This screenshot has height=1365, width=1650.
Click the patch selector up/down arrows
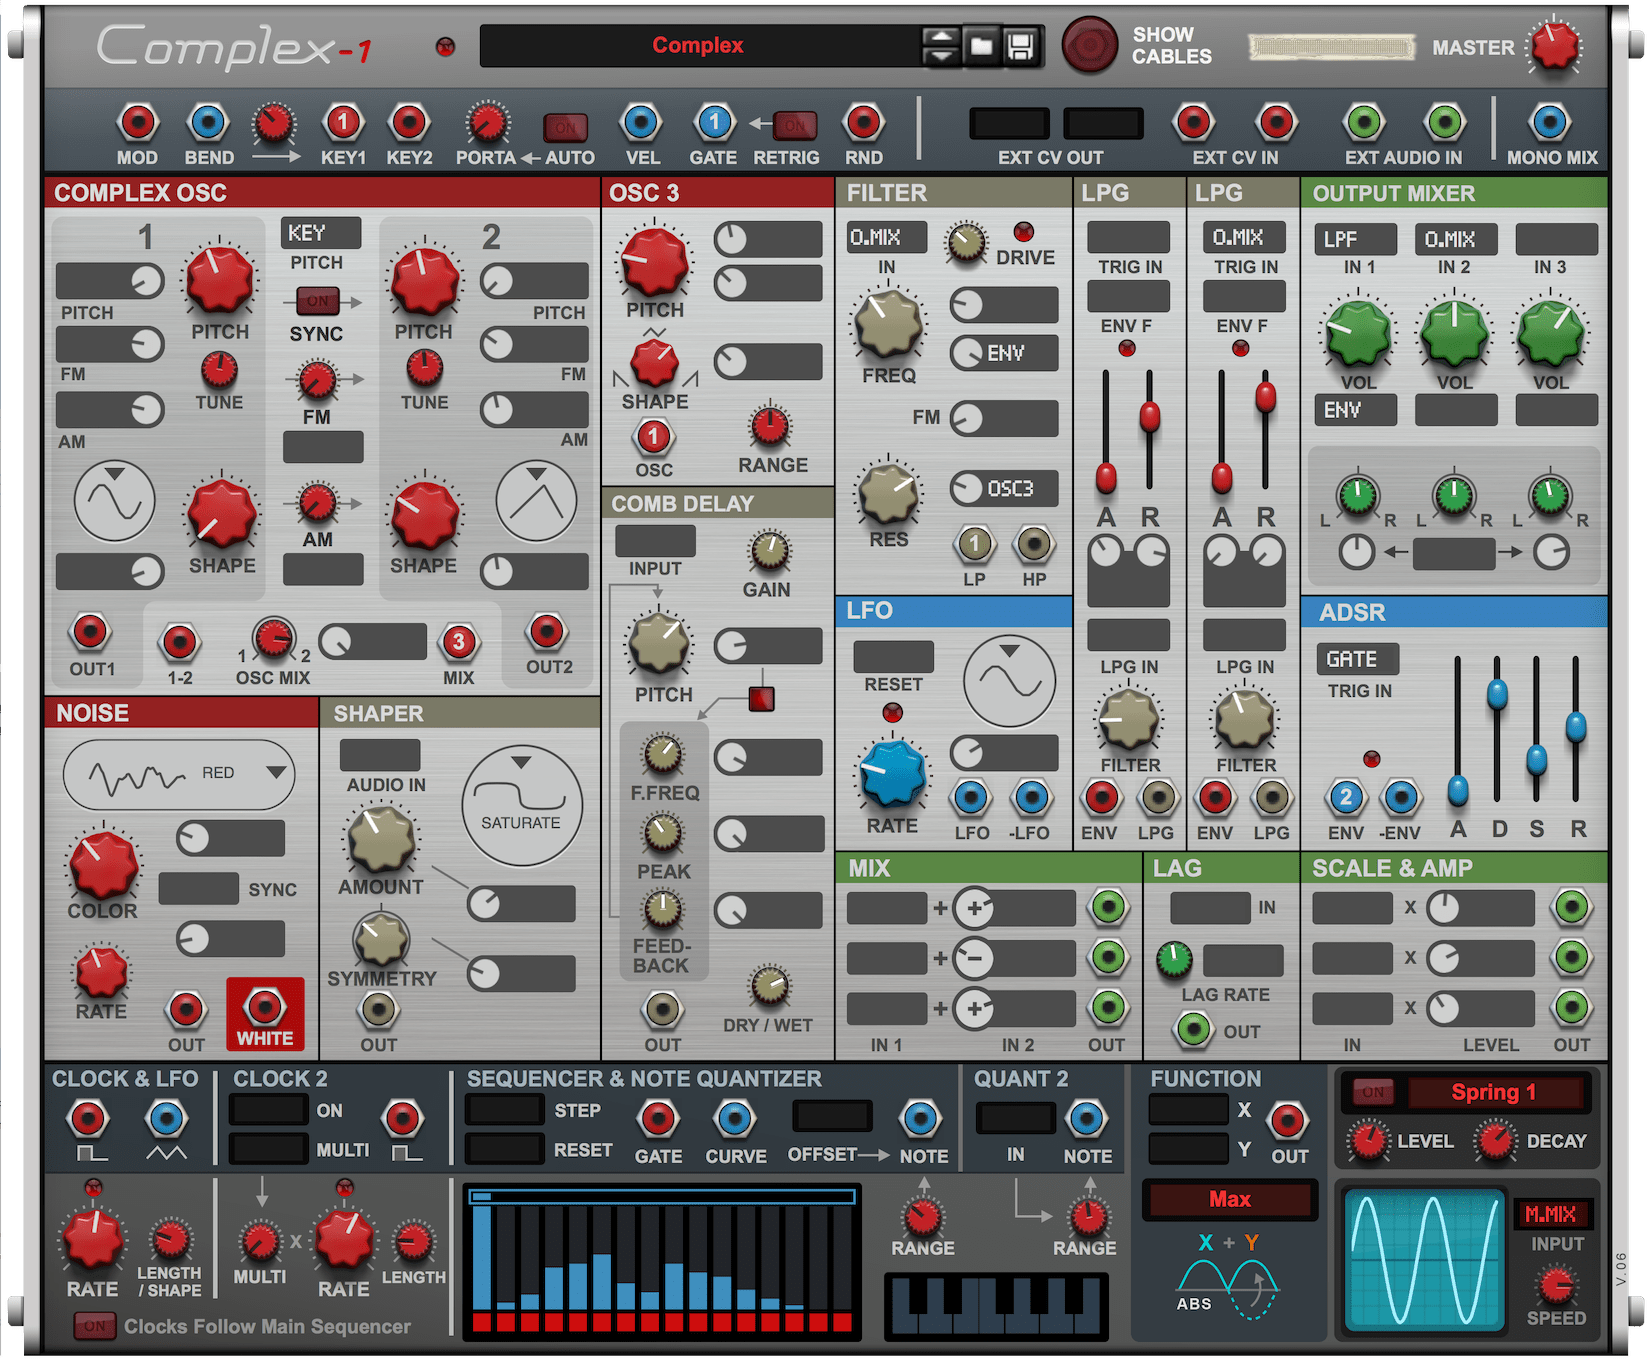tap(940, 46)
